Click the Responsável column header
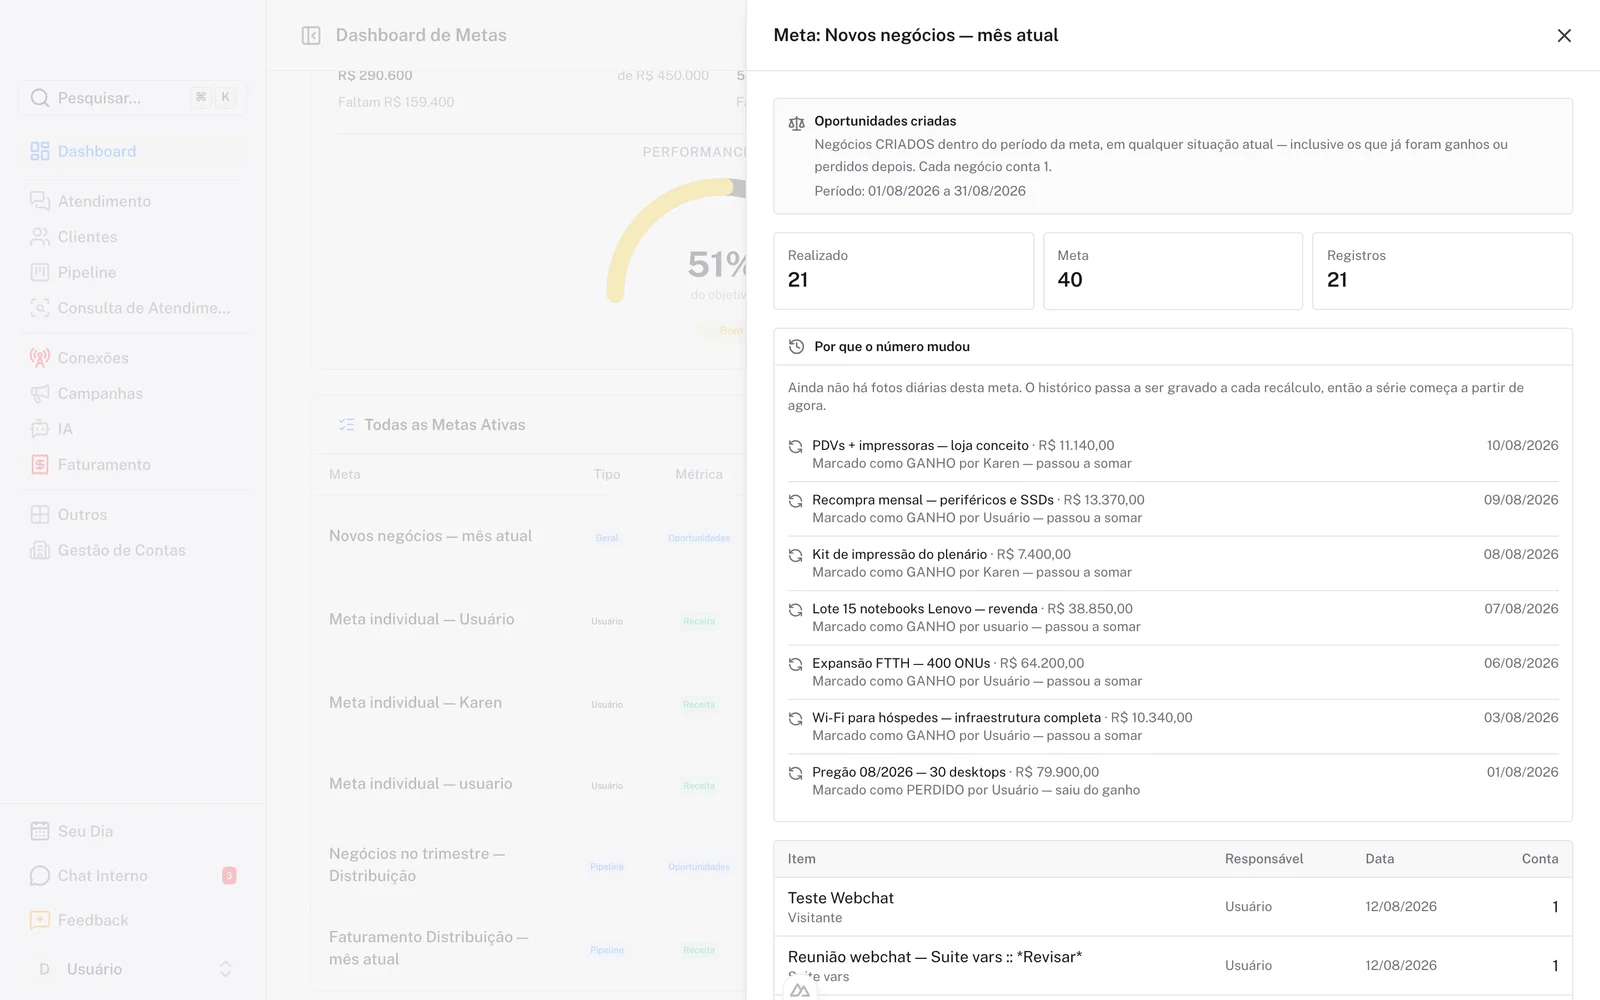 [1264, 859]
